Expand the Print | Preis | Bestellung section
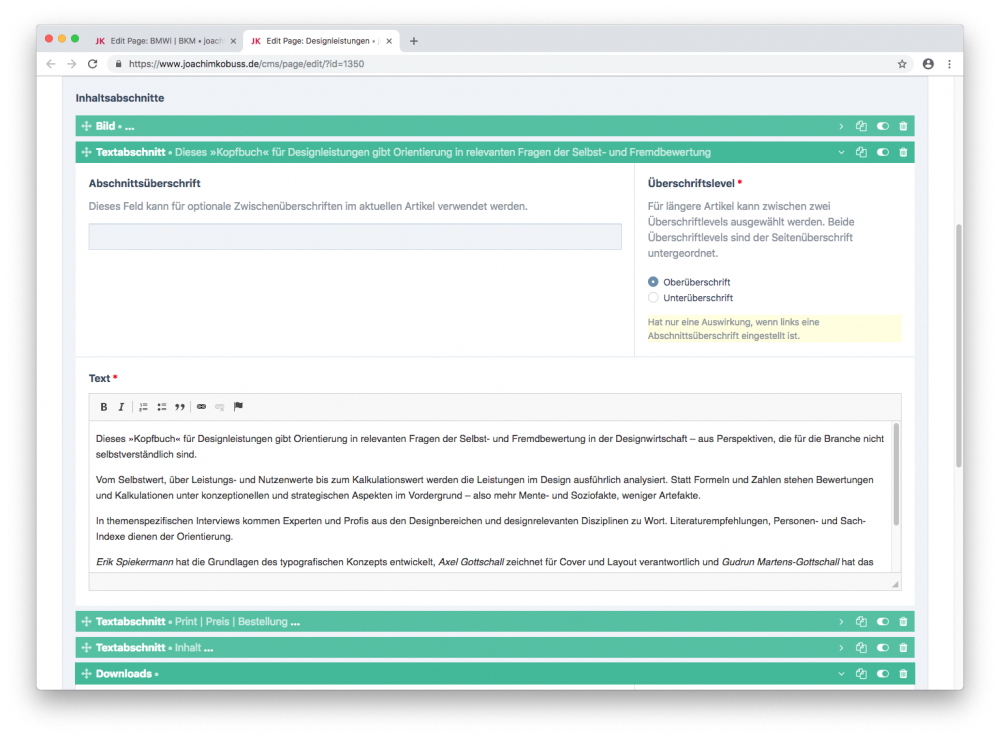This screenshot has height=738, width=1000. click(841, 622)
